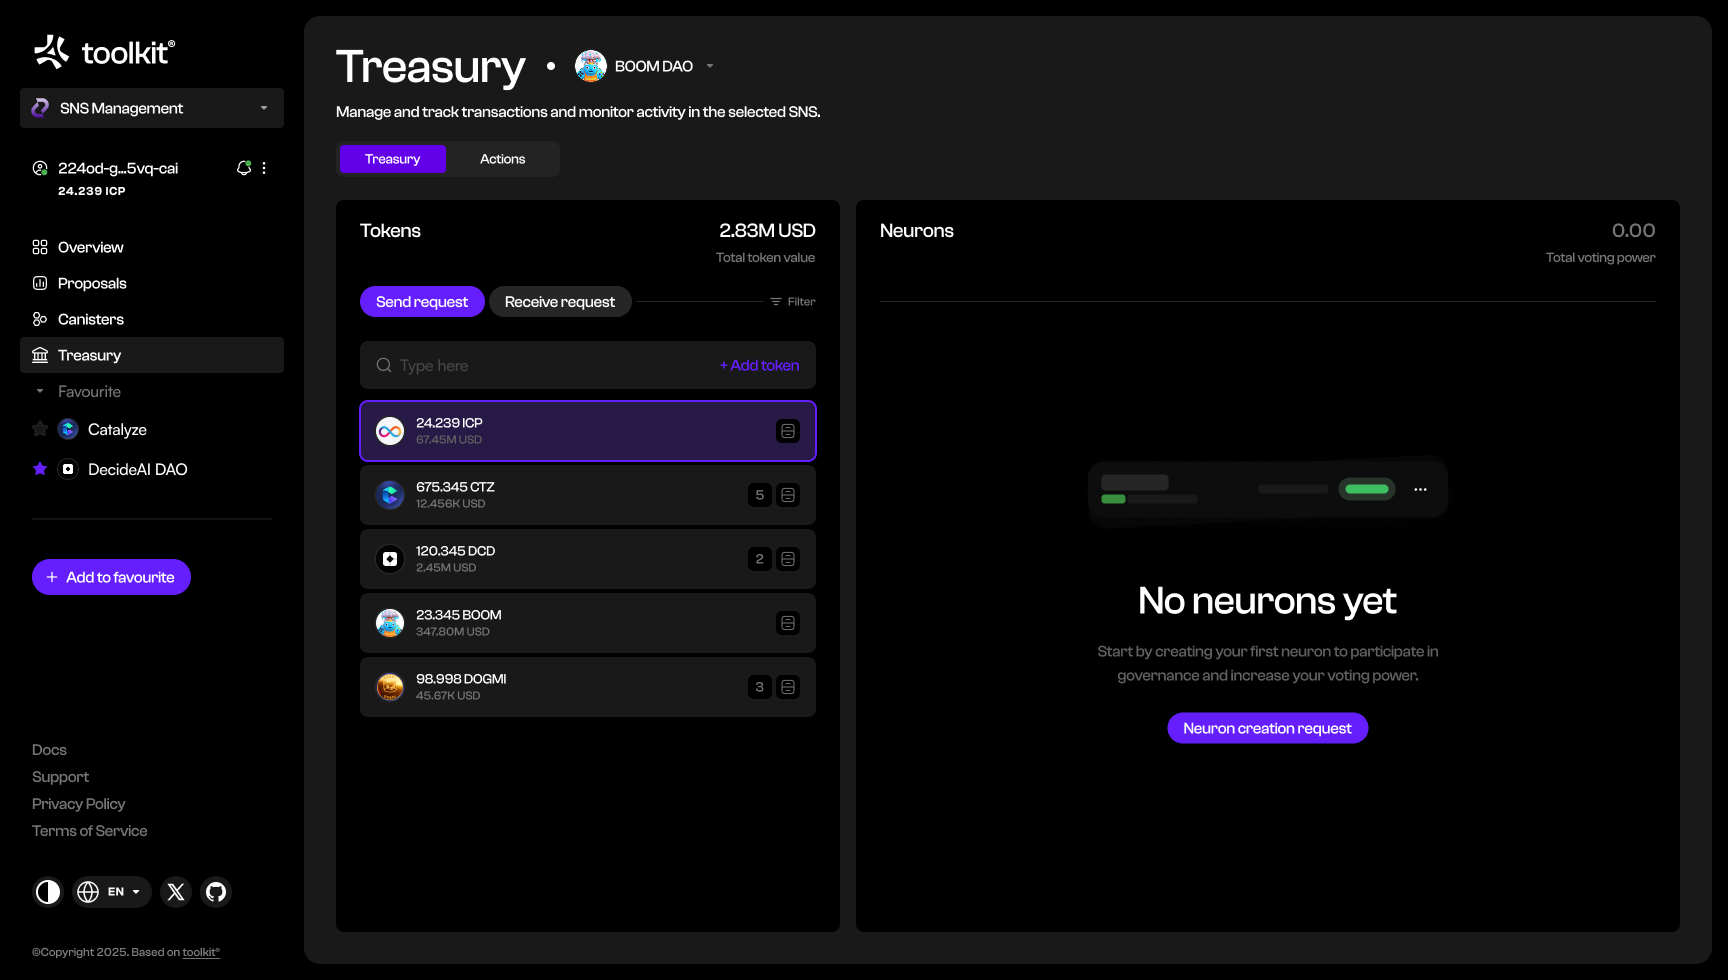Switch to the Actions tab
The height and width of the screenshot is (980, 1728).
502,159
